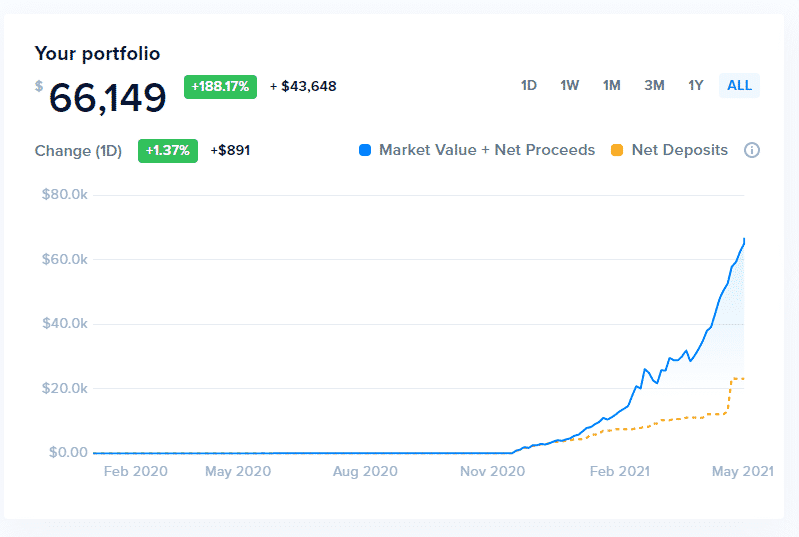The image size is (799, 537).
Task: Select the 1M time range tab
Action: (x=612, y=85)
